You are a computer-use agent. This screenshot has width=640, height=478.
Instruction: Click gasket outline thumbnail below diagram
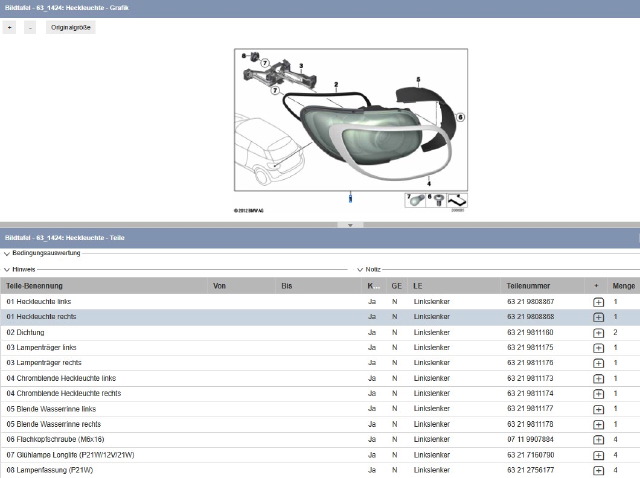457,200
